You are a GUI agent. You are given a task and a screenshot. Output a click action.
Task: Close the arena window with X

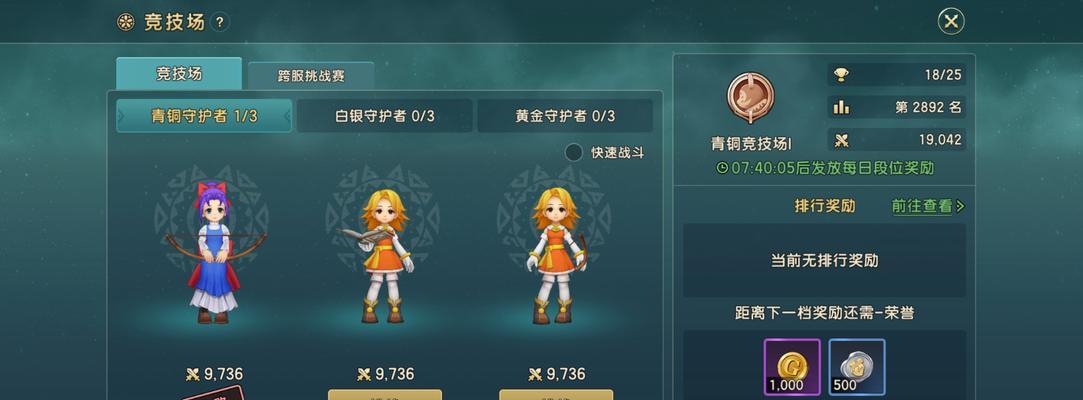tap(951, 21)
